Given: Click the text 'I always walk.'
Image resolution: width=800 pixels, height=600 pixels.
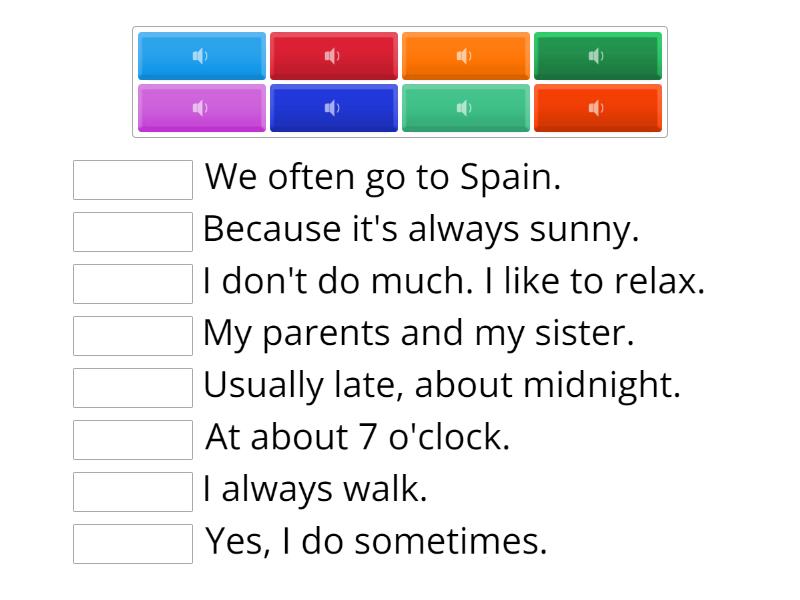Looking at the screenshot, I should (x=315, y=490).
